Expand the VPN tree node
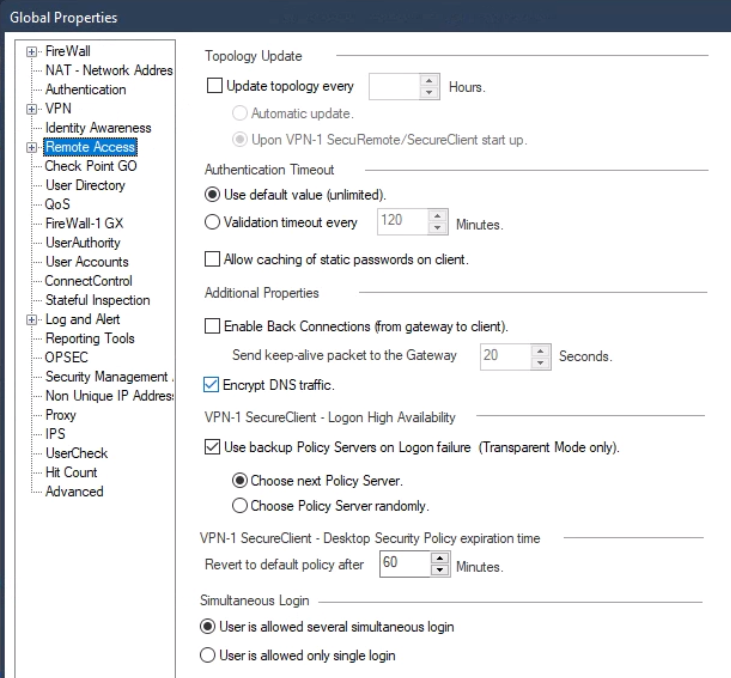731x678 pixels. coord(31,109)
